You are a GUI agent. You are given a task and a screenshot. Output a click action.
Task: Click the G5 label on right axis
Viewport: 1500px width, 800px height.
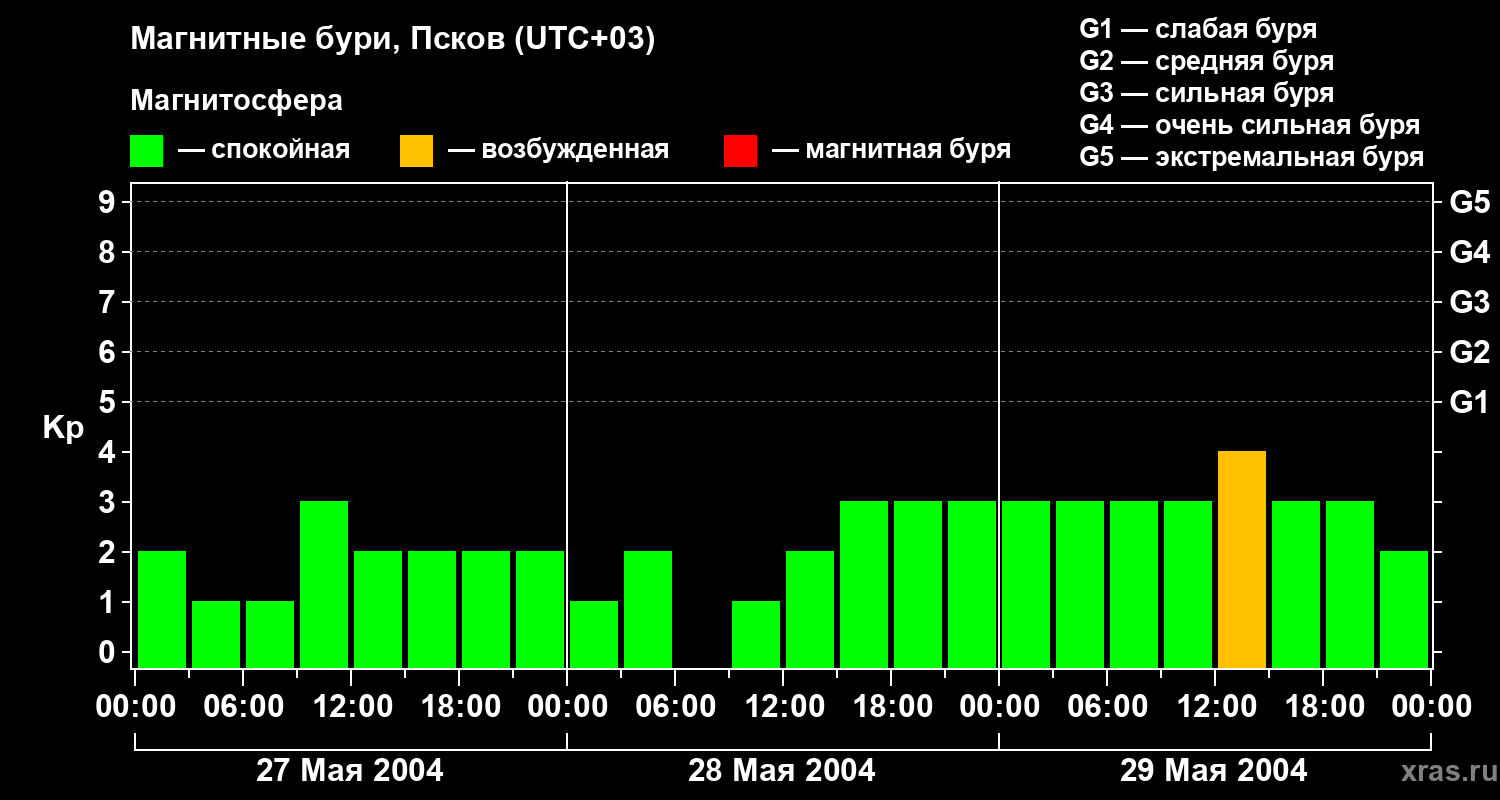(1469, 202)
